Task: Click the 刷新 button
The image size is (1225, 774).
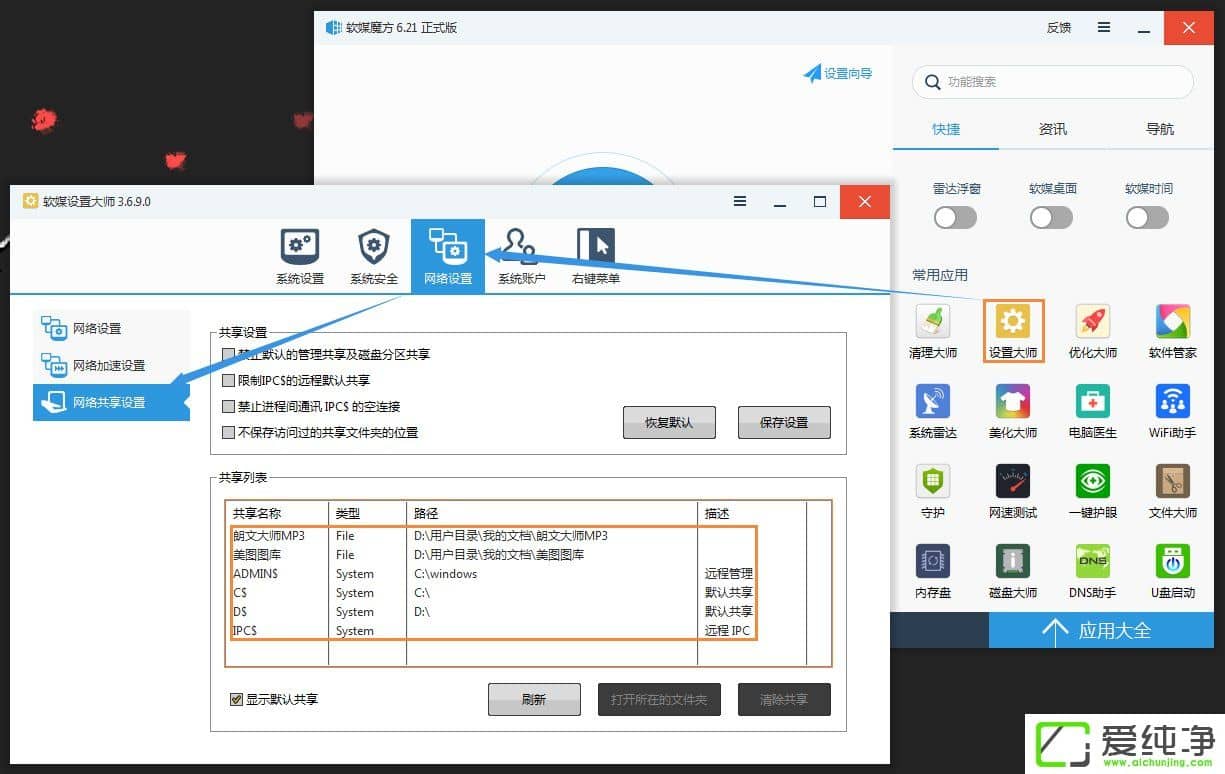Action: (534, 699)
